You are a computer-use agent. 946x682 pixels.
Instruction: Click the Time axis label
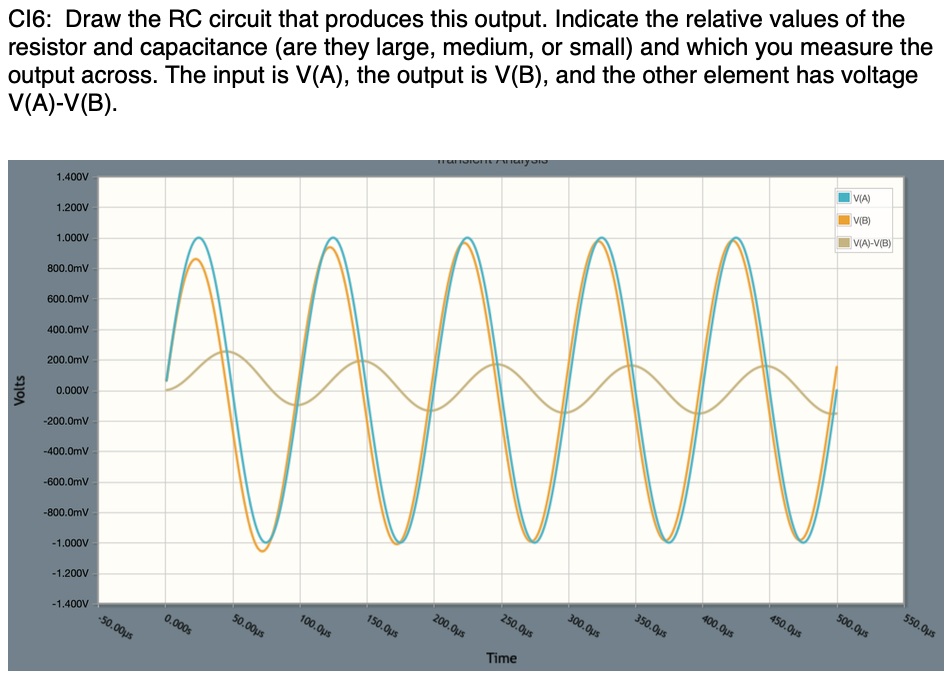(503, 658)
